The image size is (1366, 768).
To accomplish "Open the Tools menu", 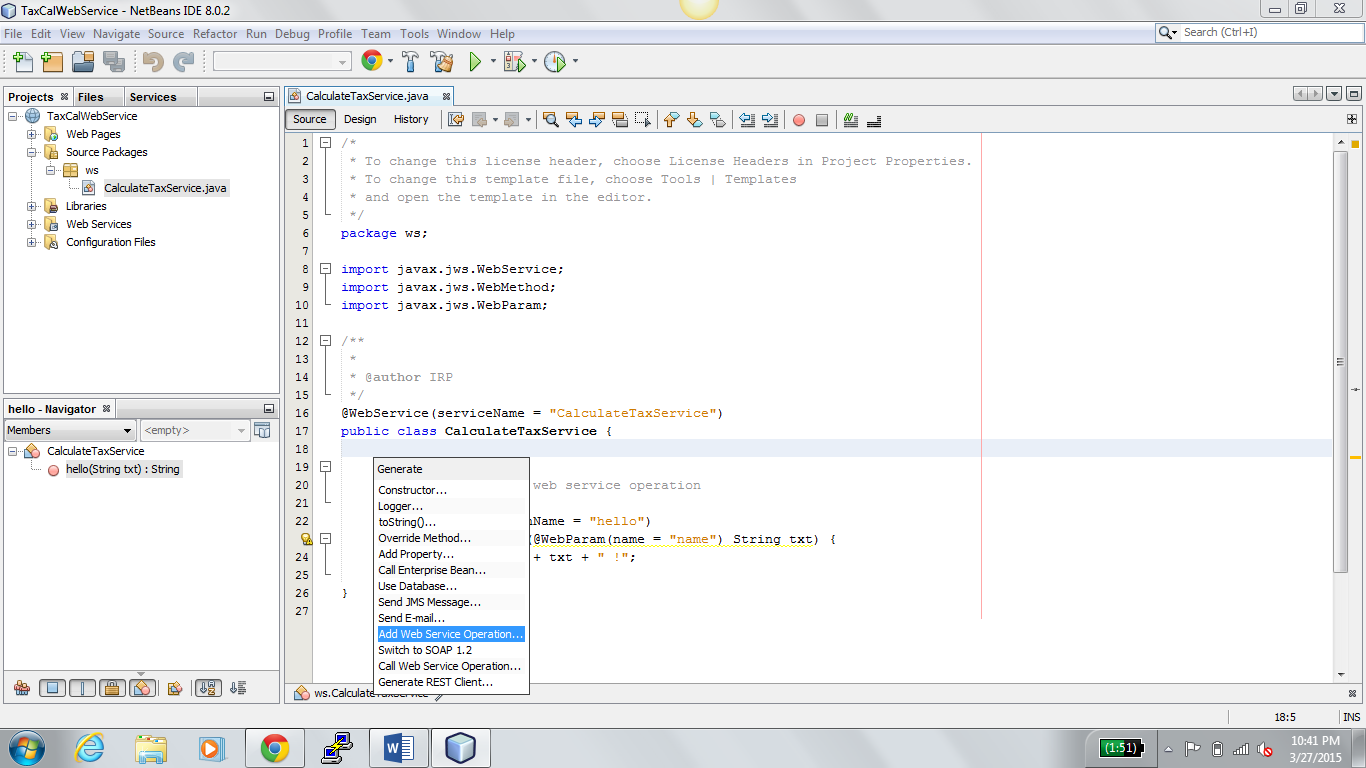I will tap(414, 33).
